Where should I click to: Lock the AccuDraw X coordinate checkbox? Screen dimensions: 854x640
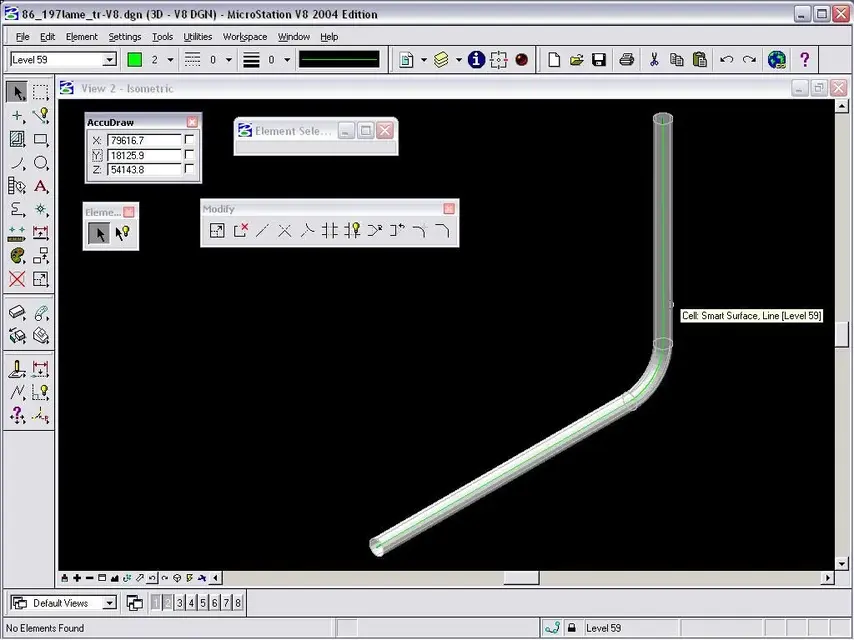(x=190, y=141)
